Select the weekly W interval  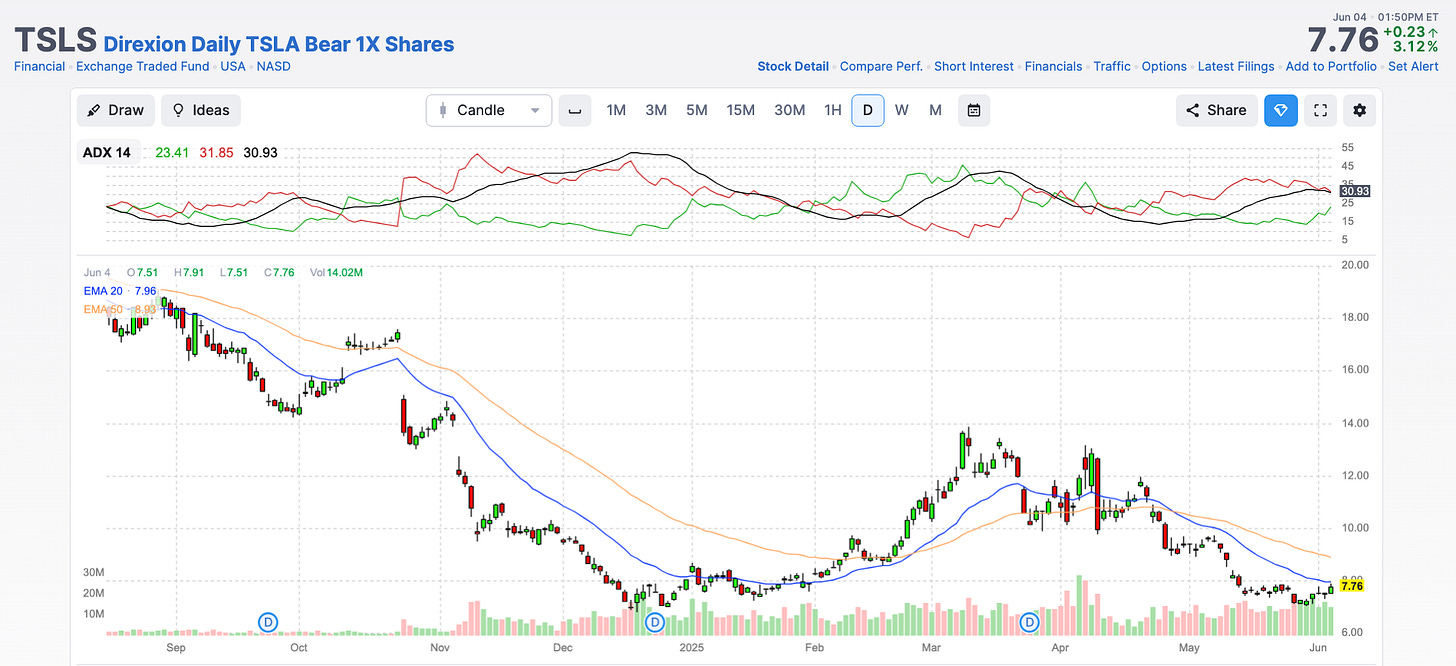tap(902, 110)
